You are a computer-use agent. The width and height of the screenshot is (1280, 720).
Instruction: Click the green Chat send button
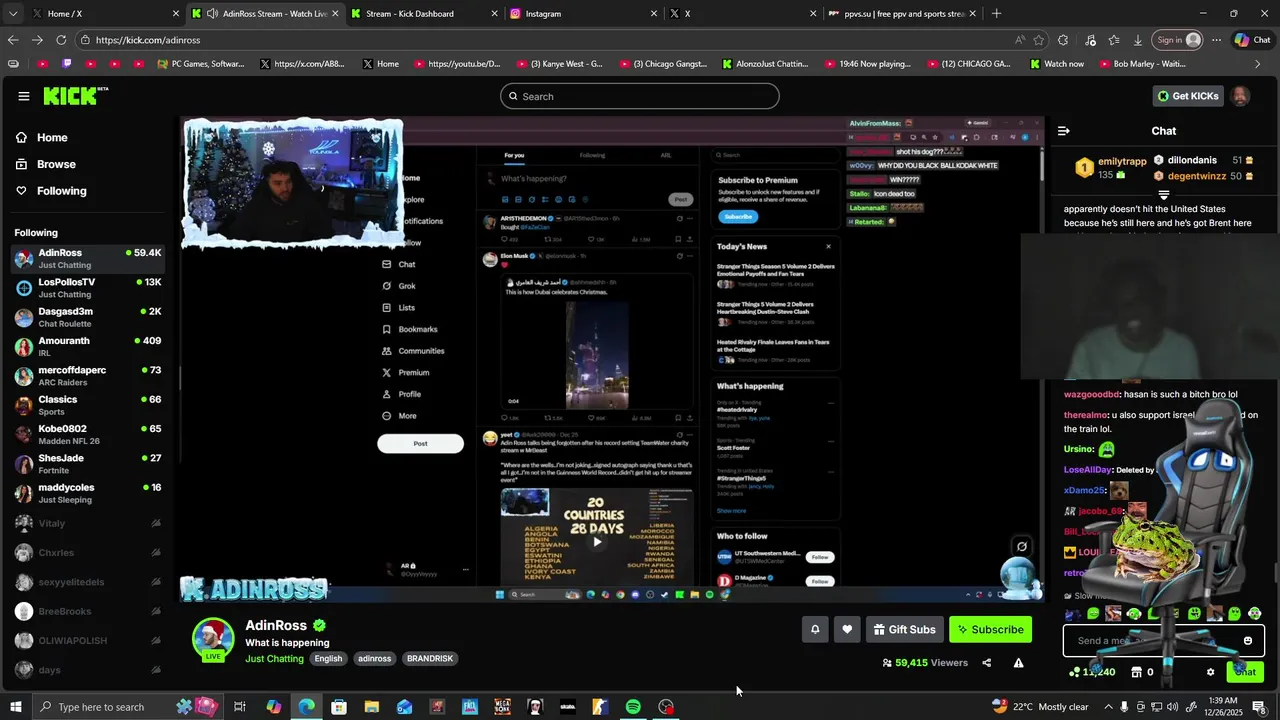pyautogui.click(x=1245, y=672)
